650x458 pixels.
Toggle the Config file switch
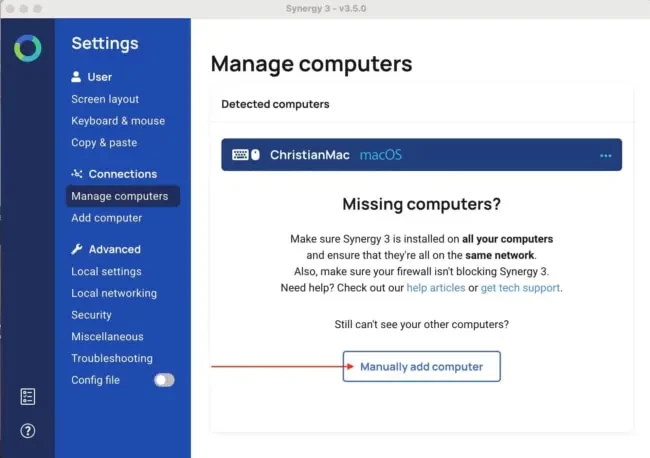coord(164,380)
